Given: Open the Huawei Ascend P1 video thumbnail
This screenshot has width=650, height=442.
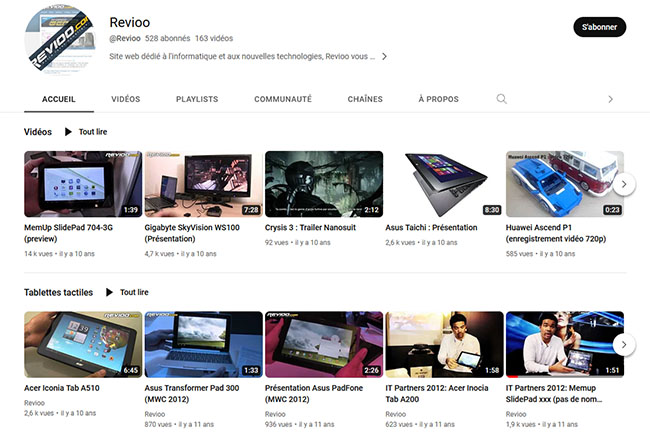Looking at the screenshot, I should click(x=565, y=184).
